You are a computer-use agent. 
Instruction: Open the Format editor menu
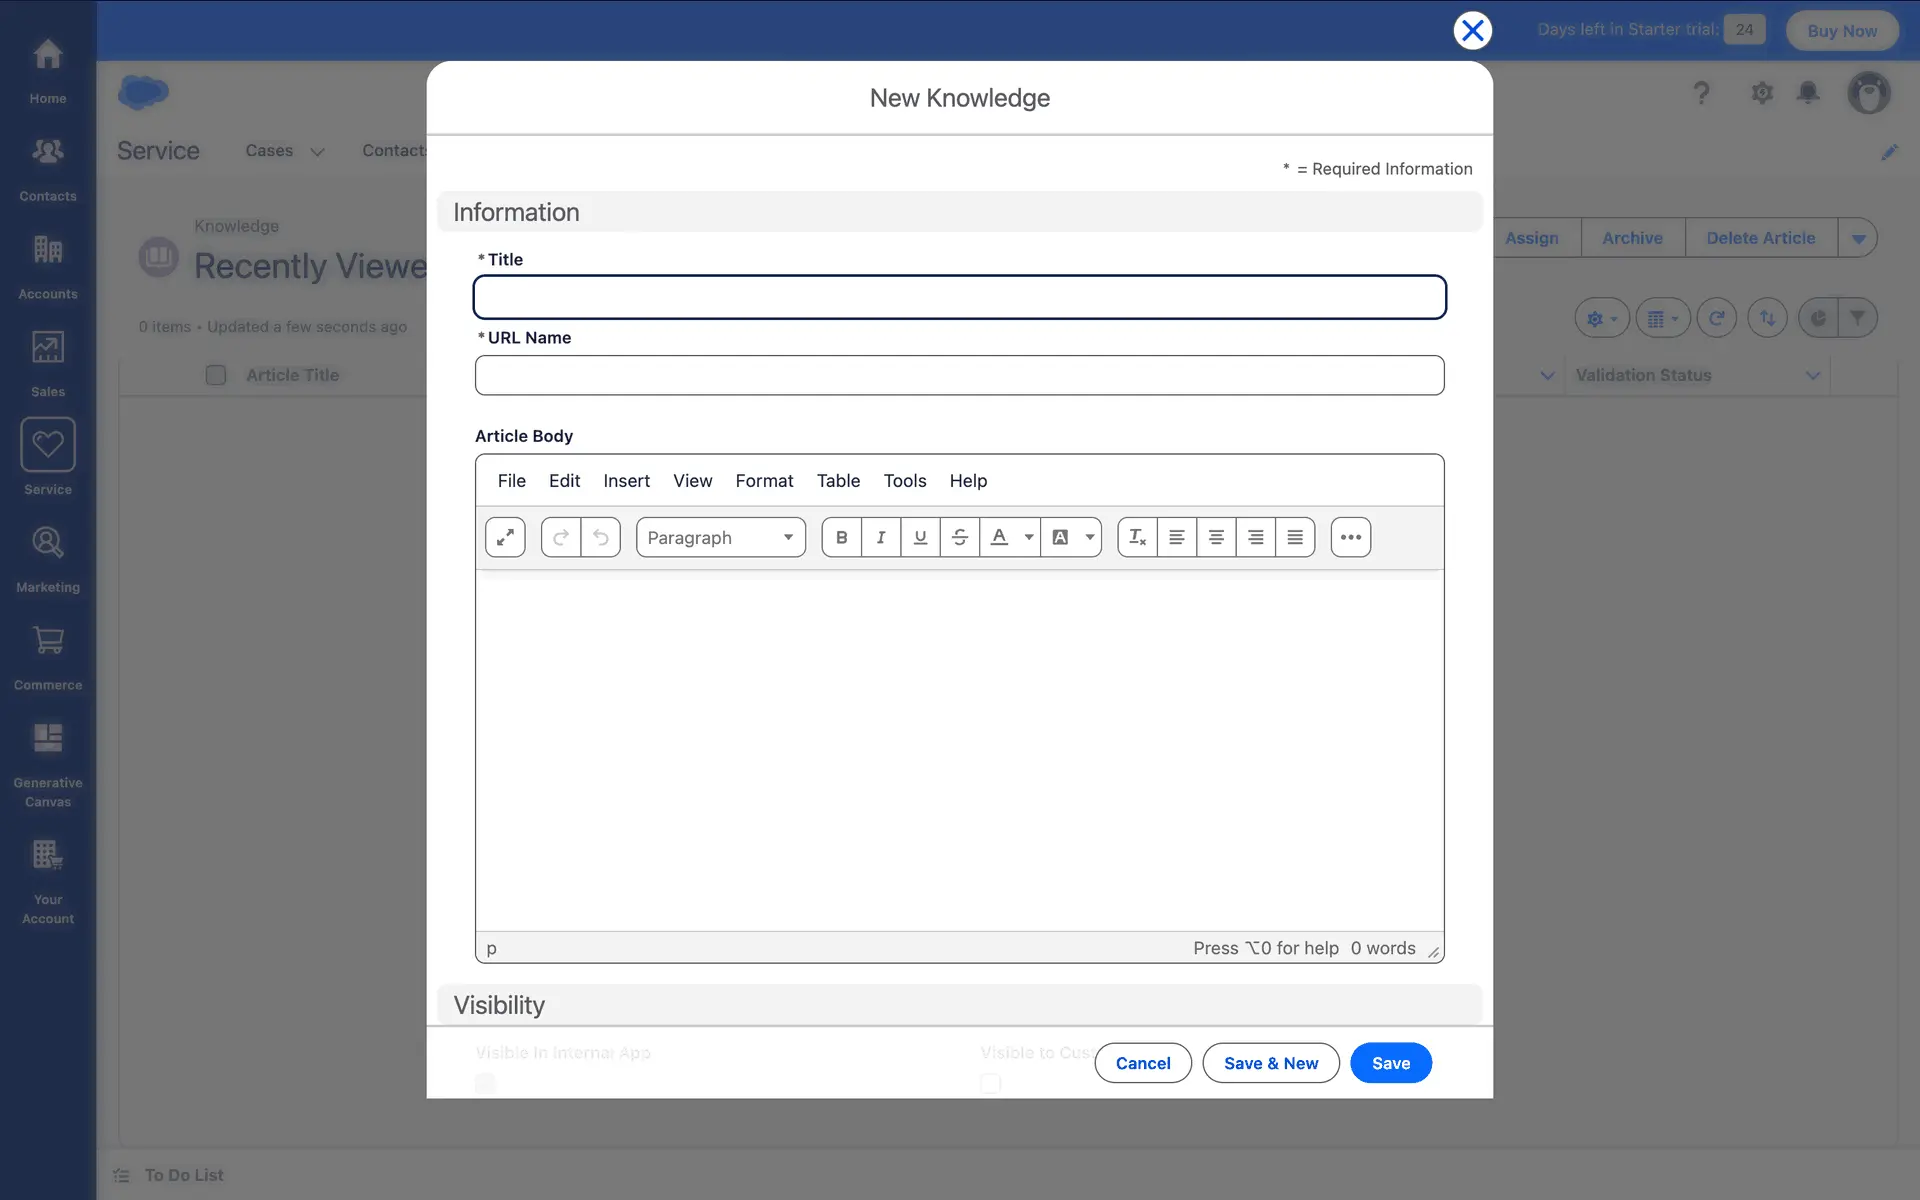764,481
